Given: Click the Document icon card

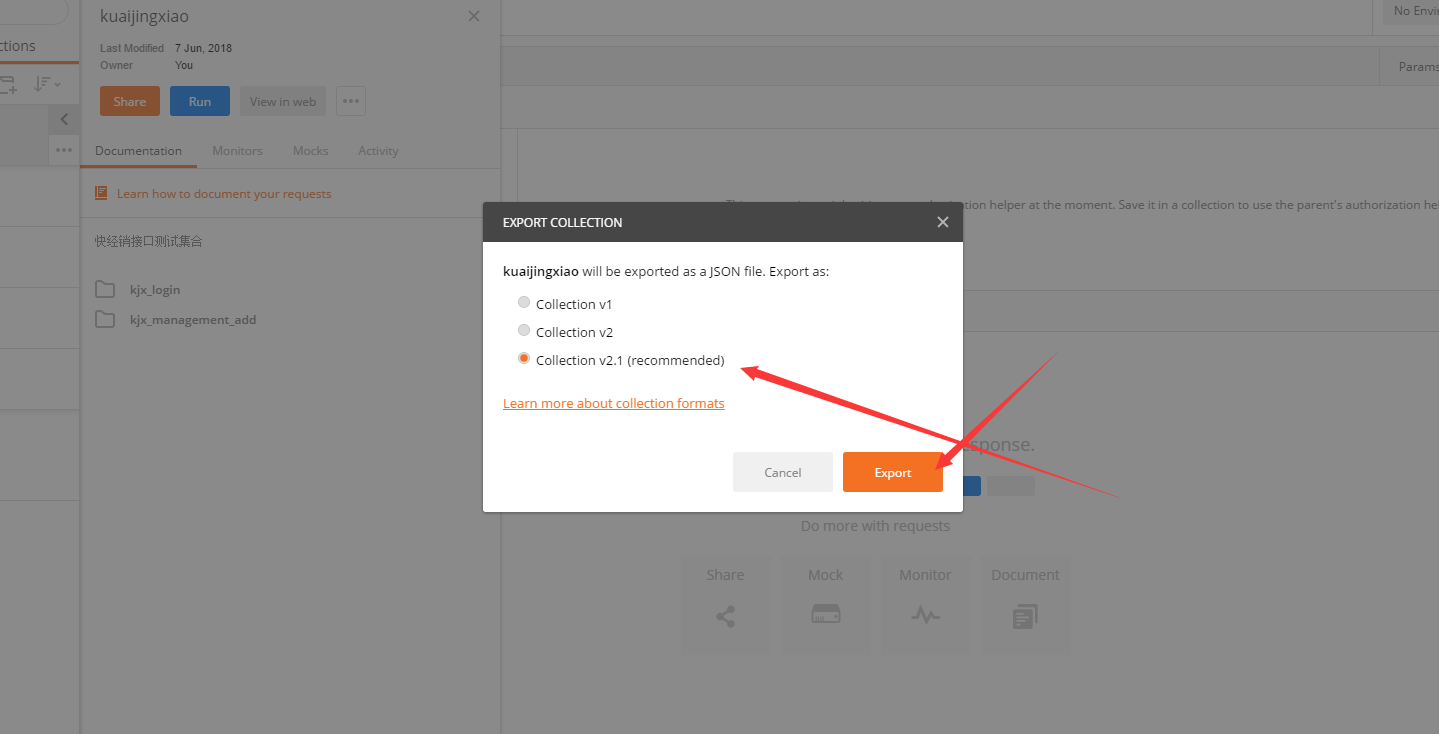Looking at the screenshot, I should [1025, 605].
